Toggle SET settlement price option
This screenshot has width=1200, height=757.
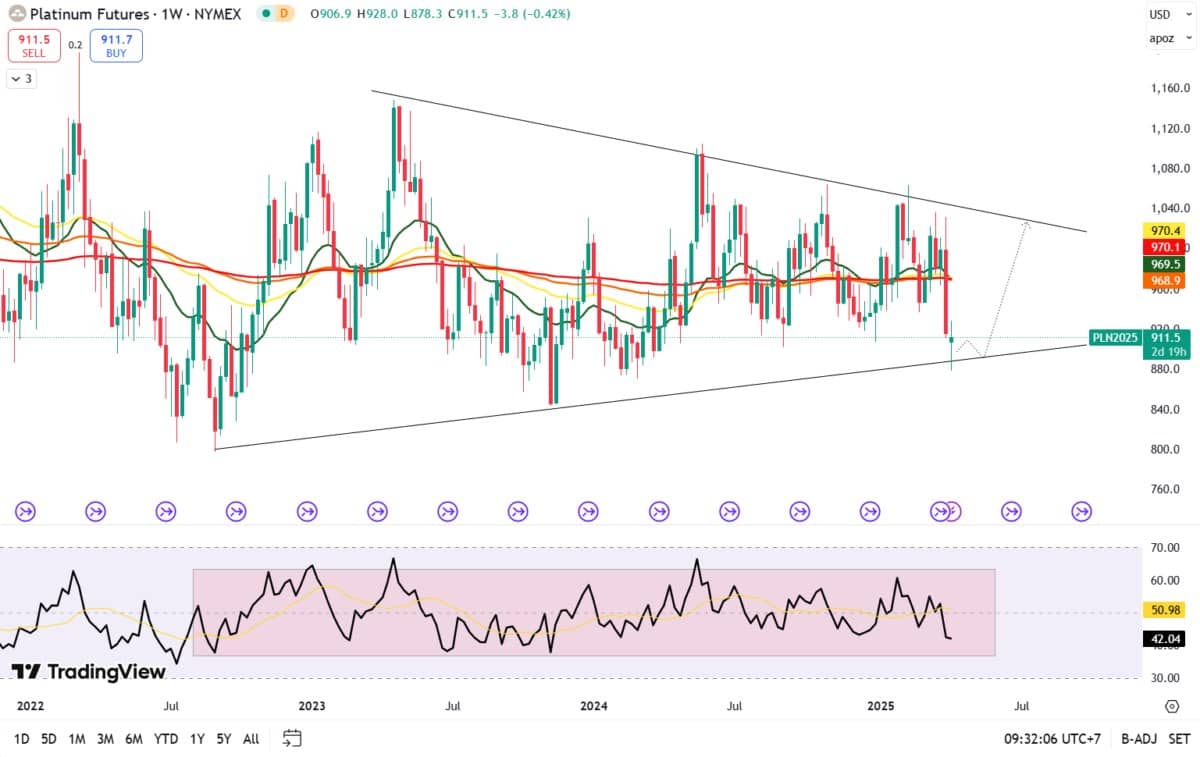pyautogui.click(x=1178, y=739)
